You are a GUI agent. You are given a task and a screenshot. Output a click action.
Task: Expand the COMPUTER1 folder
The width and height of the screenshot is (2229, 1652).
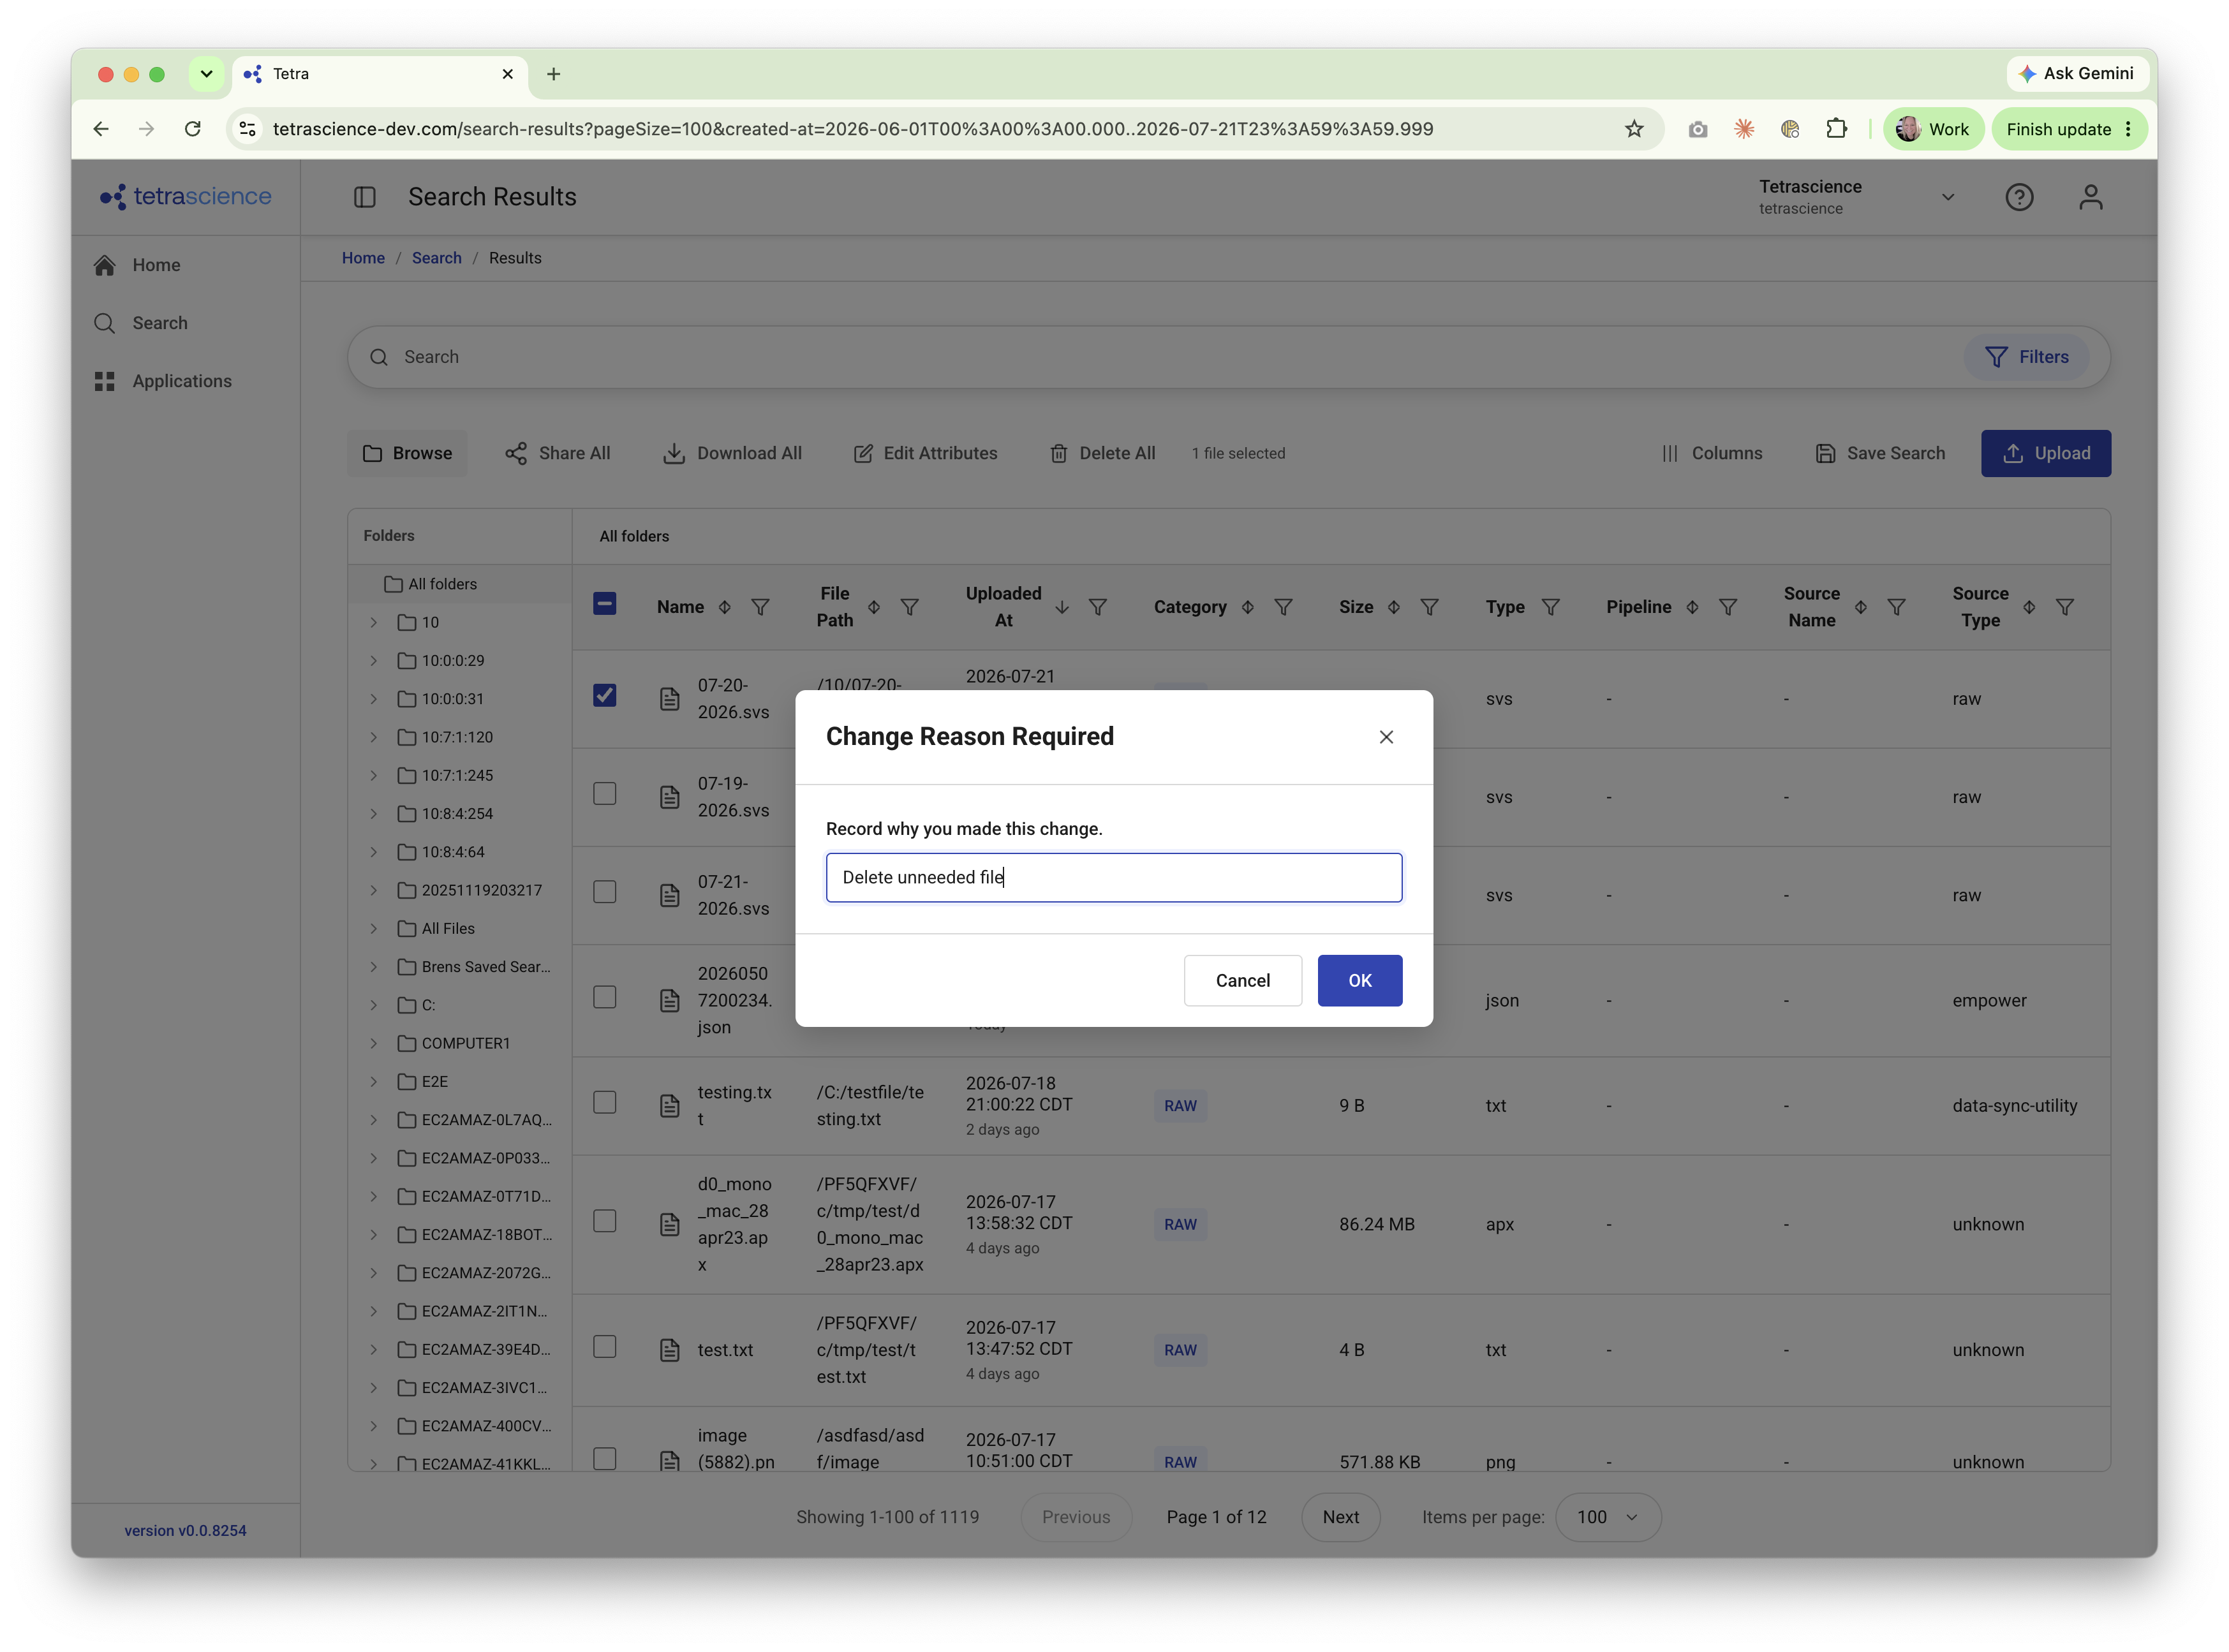coord(373,1043)
